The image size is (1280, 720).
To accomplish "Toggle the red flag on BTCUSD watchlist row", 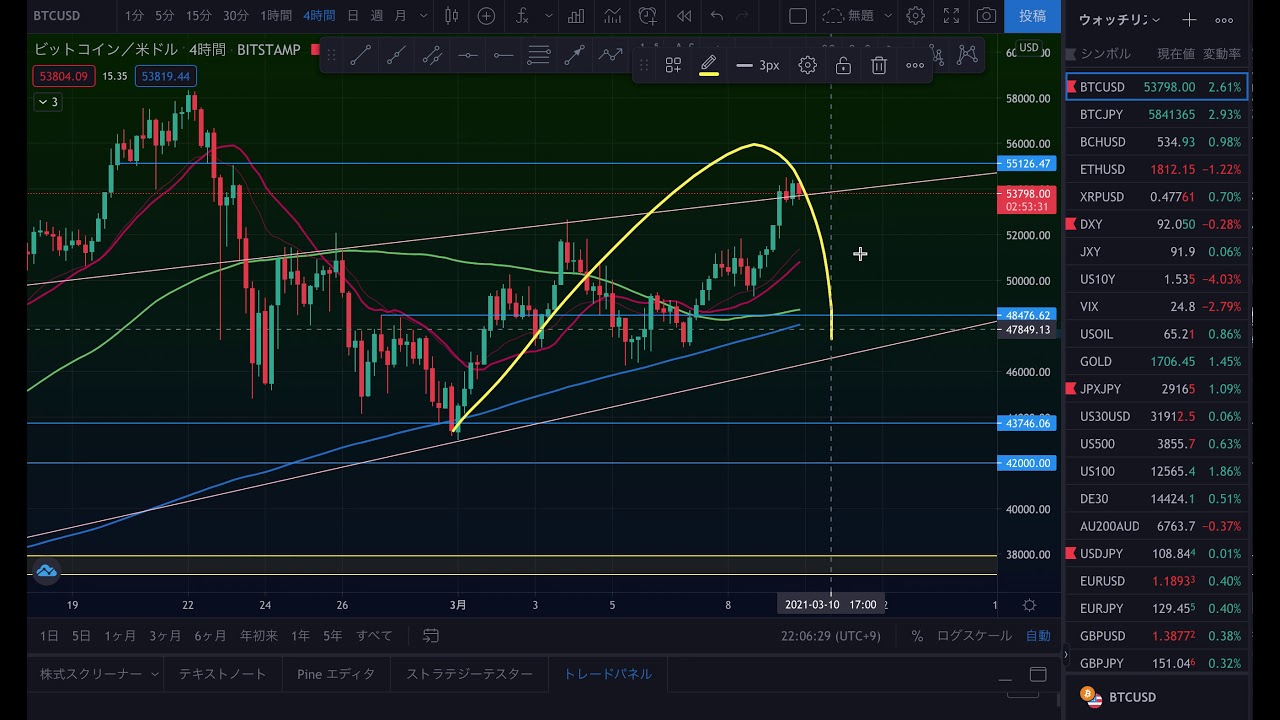I will pyautogui.click(x=1072, y=87).
